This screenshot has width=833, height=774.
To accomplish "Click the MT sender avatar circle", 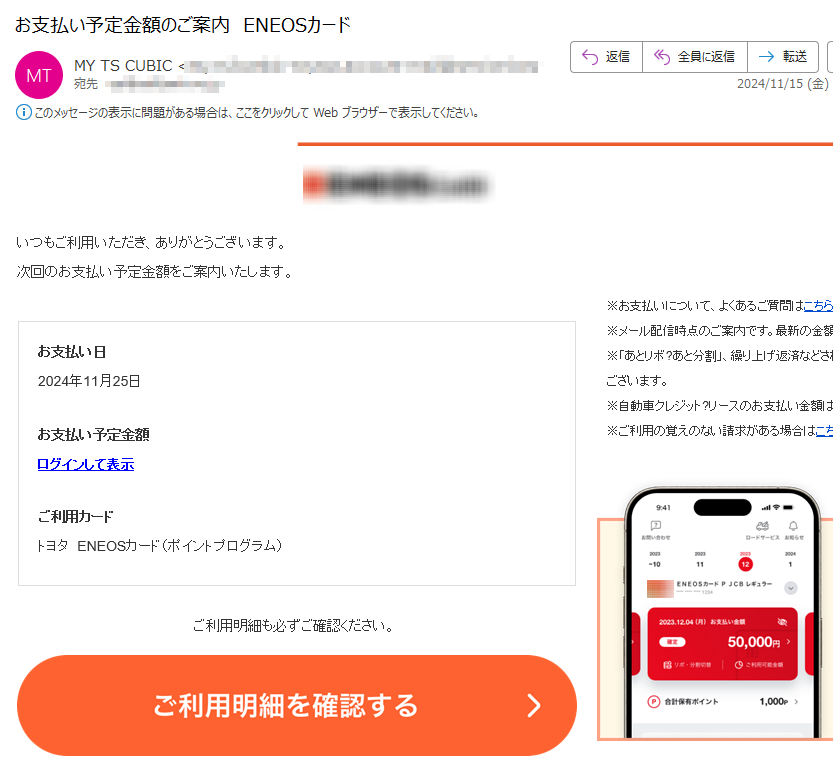I will pyautogui.click(x=39, y=75).
